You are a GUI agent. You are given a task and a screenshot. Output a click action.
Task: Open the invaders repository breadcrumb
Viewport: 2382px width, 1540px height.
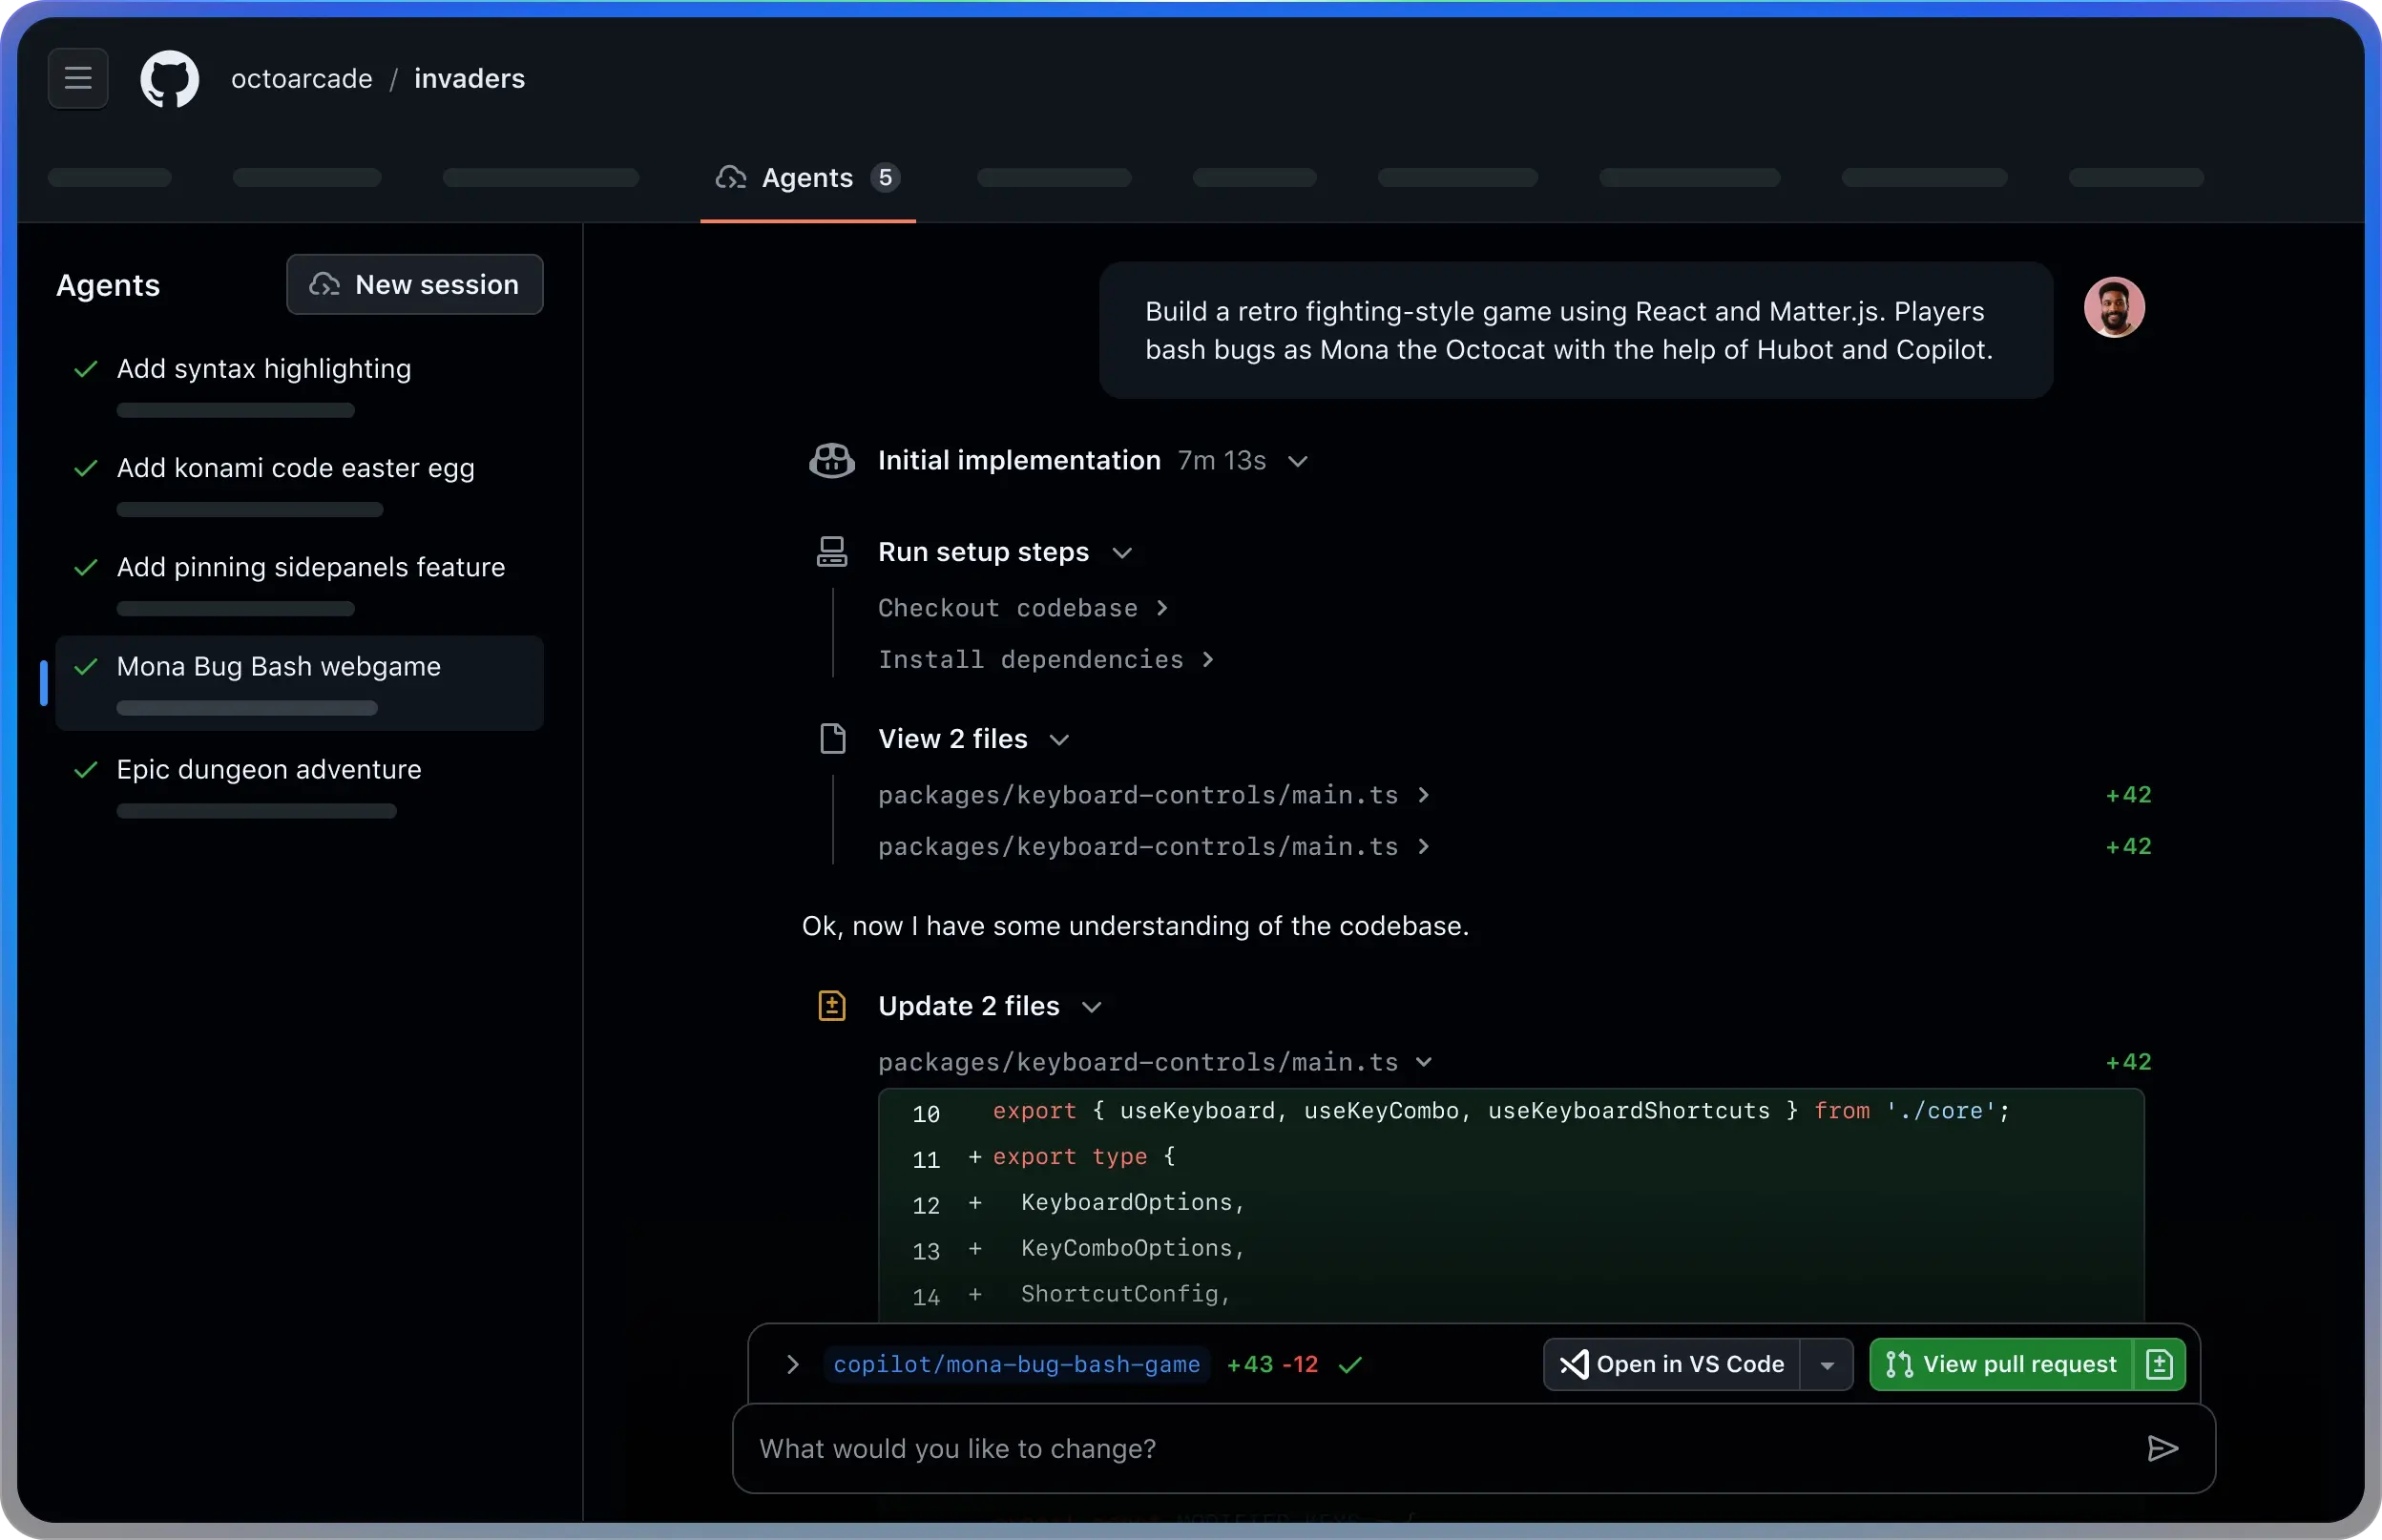[469, 78]
